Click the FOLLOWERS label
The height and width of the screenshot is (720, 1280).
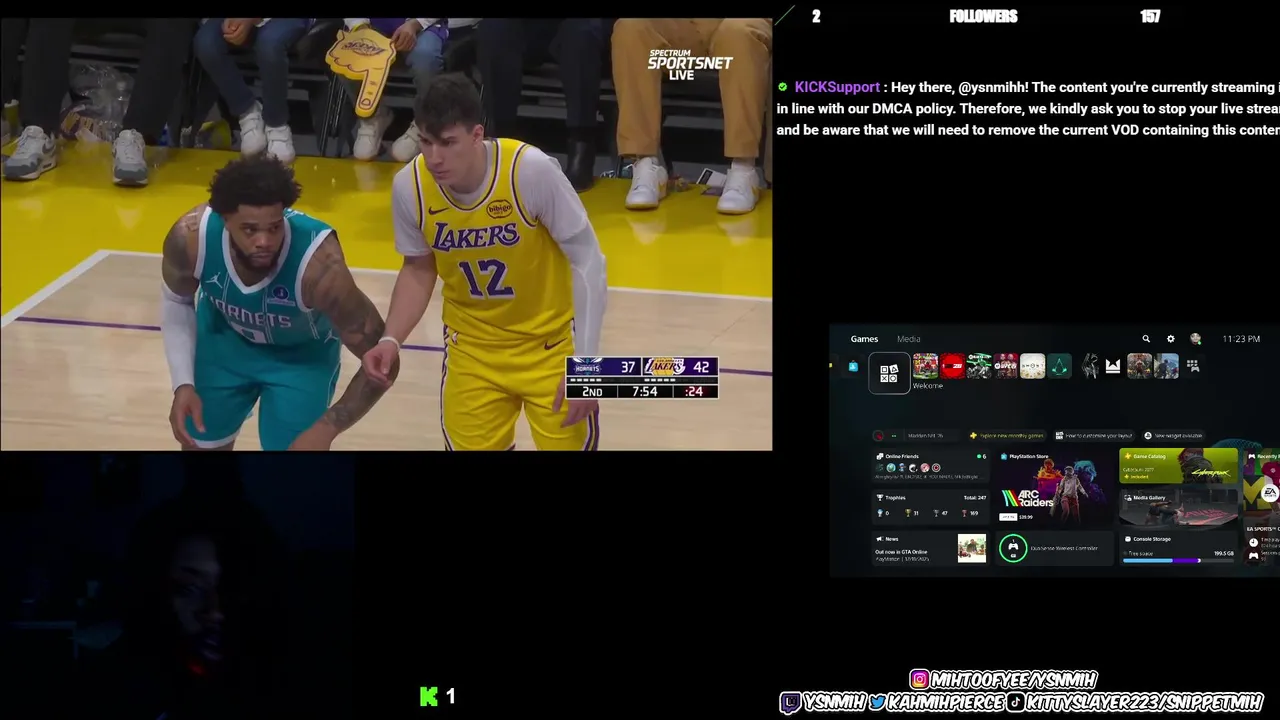(983, 16)
